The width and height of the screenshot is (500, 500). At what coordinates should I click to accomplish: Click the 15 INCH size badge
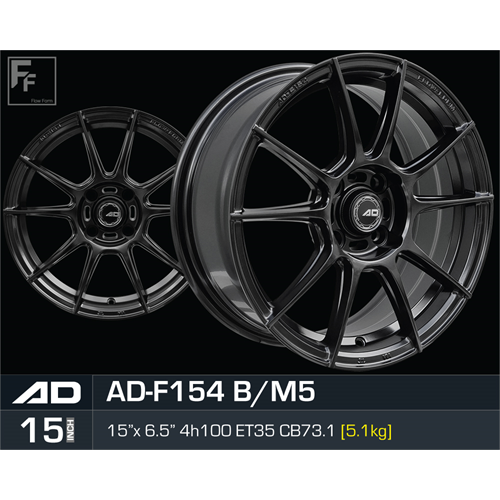coord(47,430)
